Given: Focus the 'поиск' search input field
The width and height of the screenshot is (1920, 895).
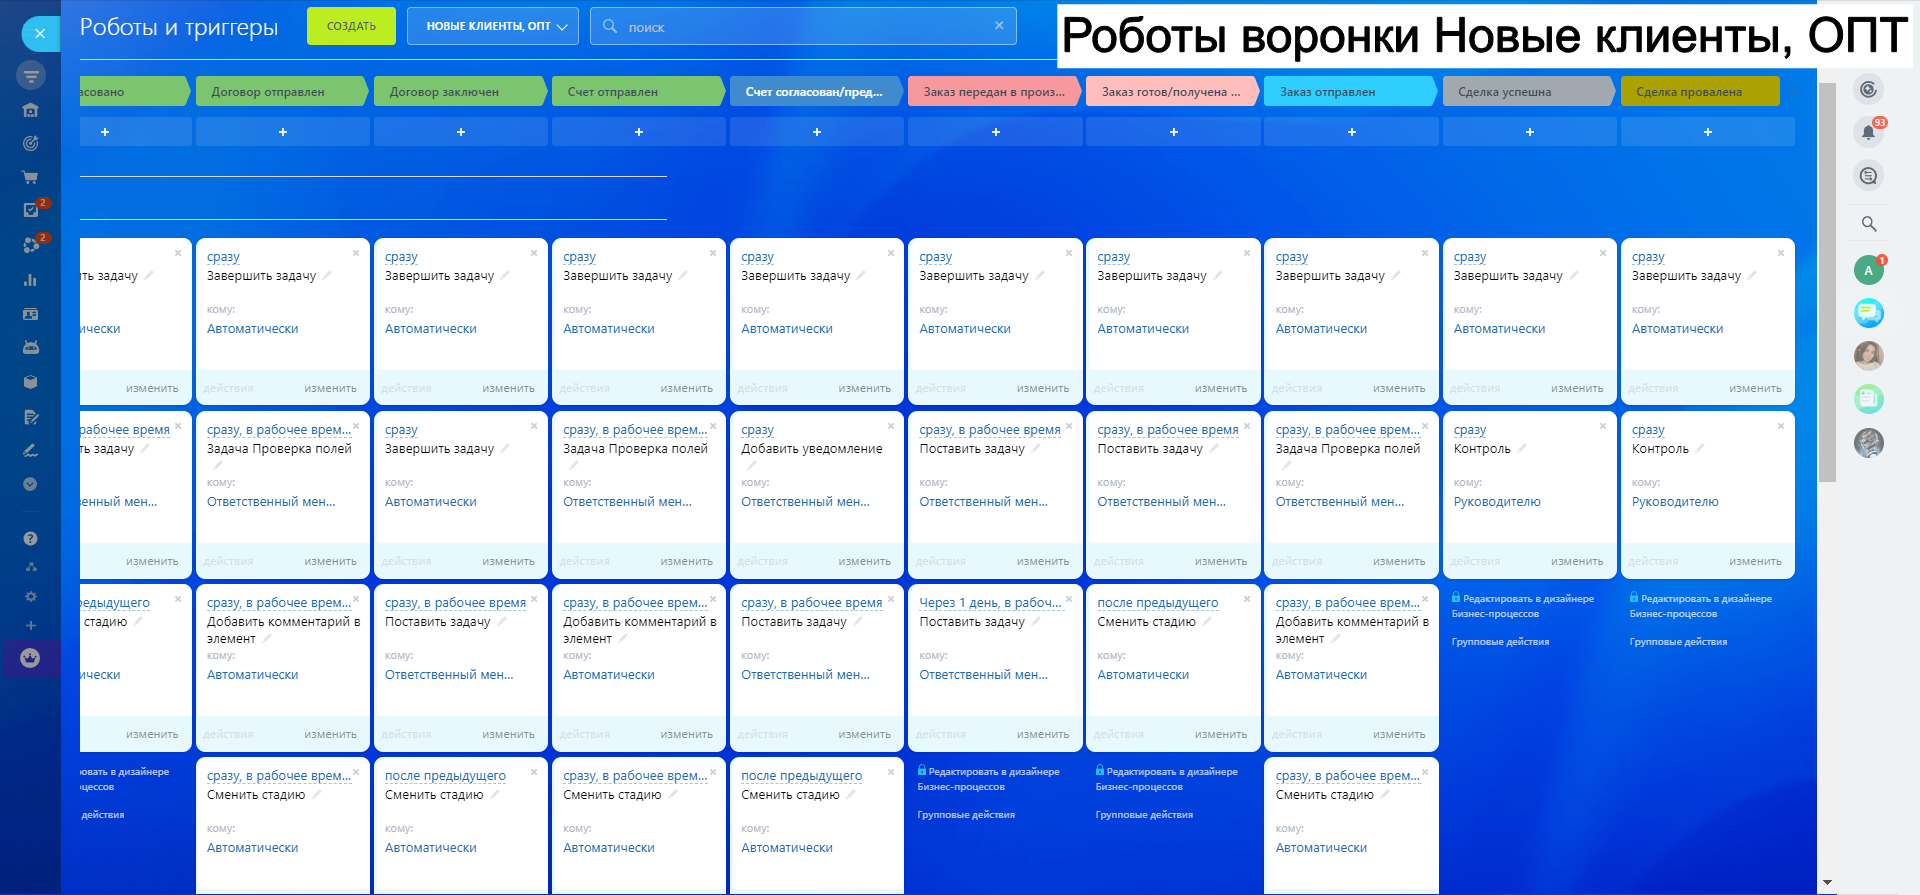Looking at the screenshot, I should point(800,27).
